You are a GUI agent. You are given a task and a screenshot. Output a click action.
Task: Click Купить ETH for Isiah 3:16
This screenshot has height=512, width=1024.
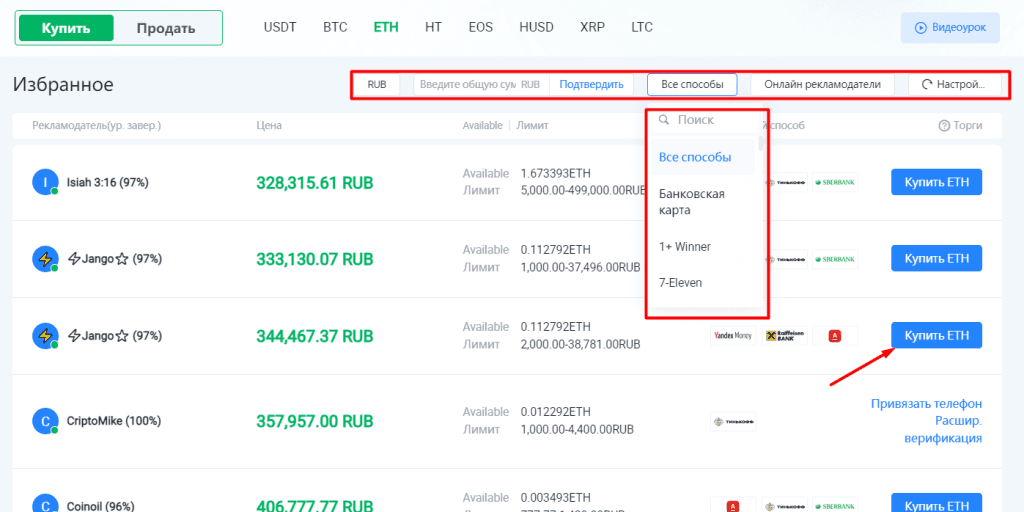936,182
